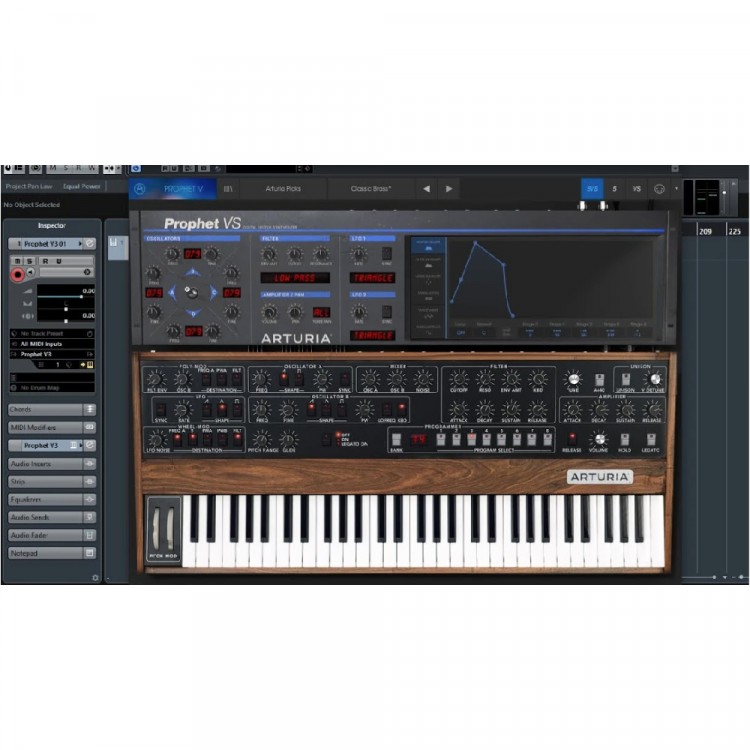Select the second envelope tab in VS display
The image size is (750, 750).
click(x=428, y=263)
